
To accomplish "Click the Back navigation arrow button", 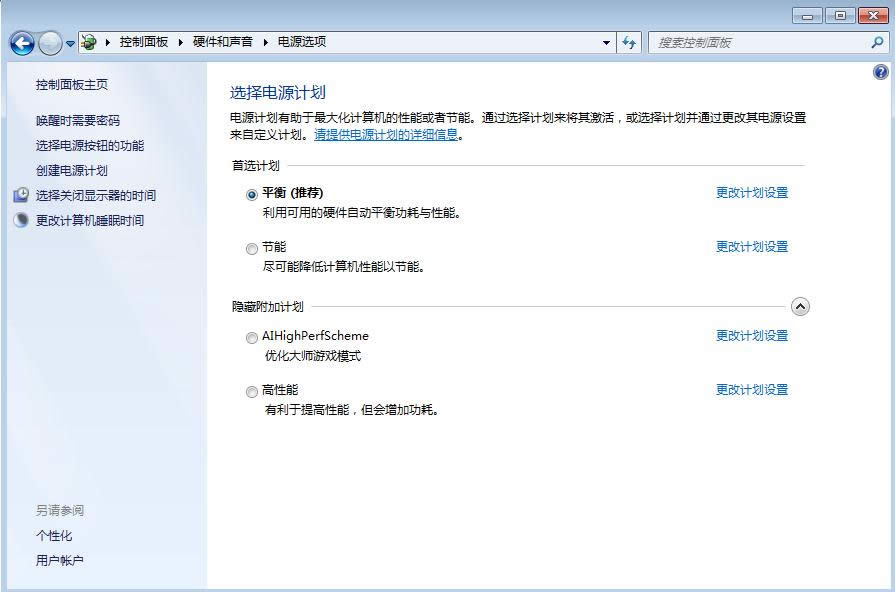I will 22,43.
